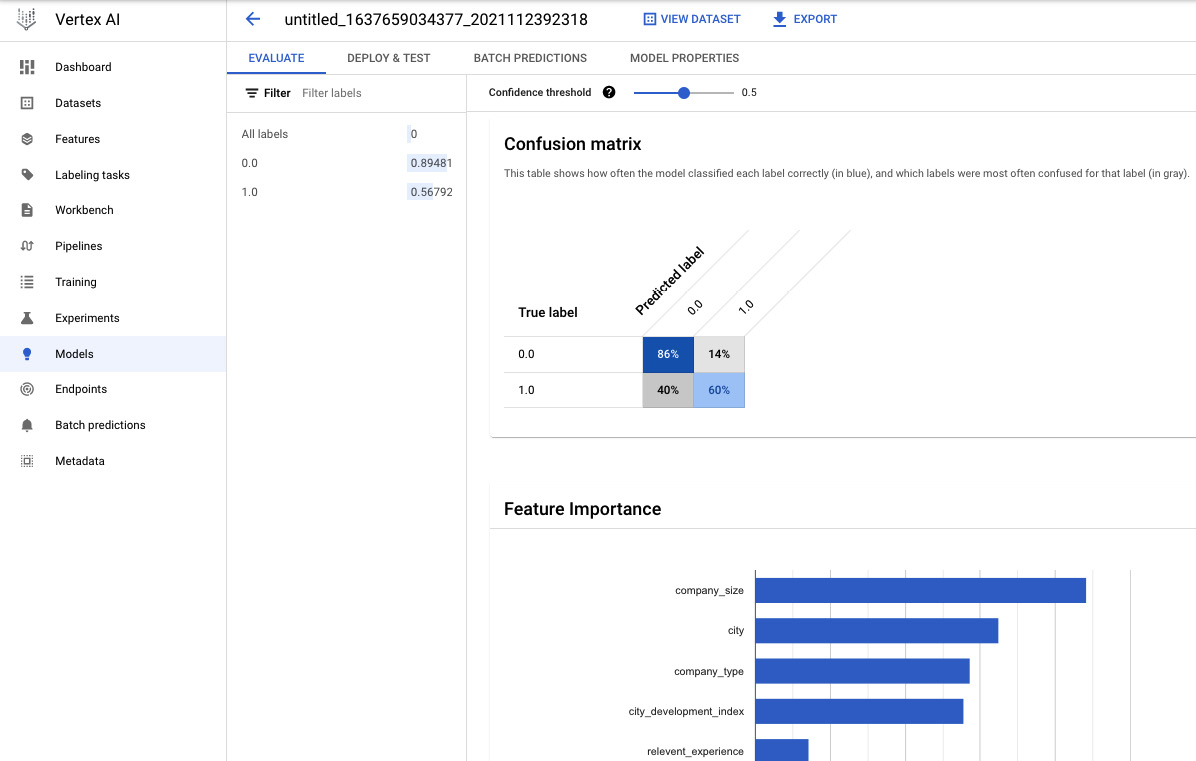Click the Feature Importance heading
This screenshot has height=761, width=1196.
tap(583, 509)
